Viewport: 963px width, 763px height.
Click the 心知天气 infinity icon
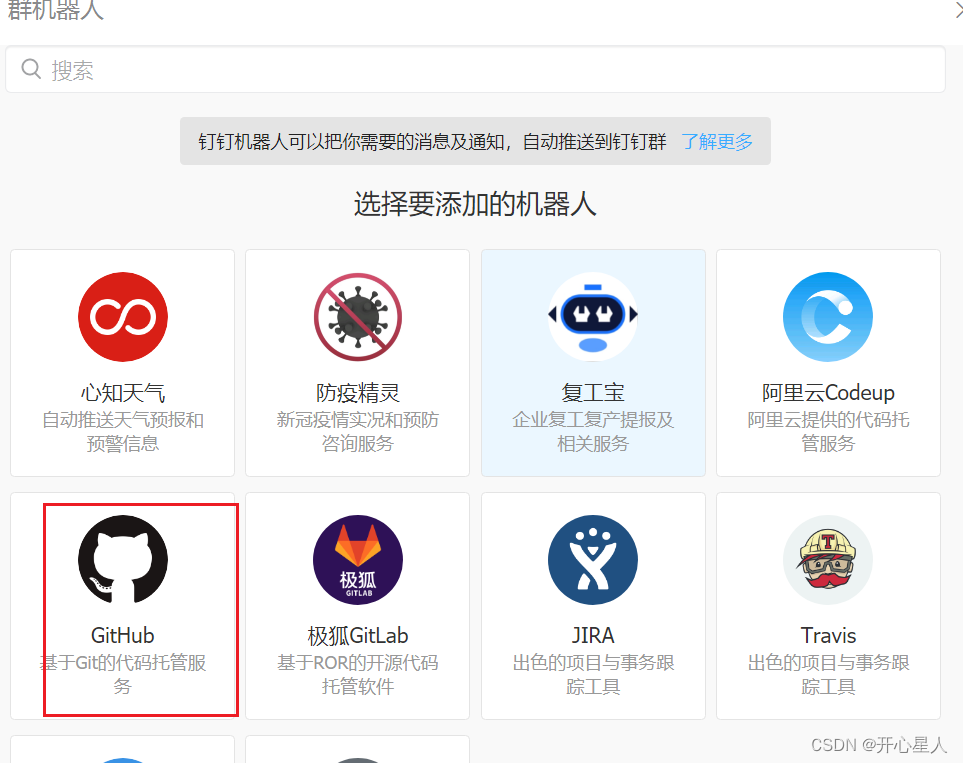click(123, 317)
